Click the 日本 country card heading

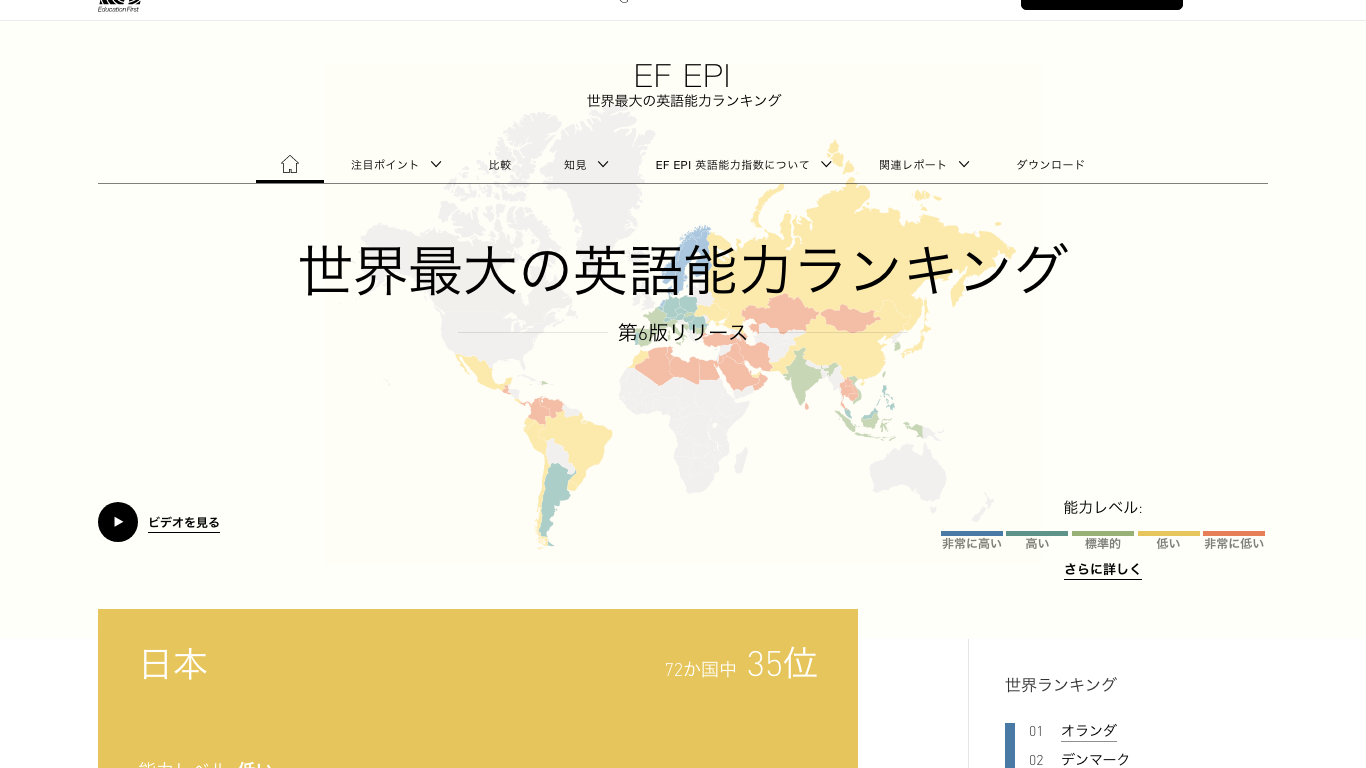173,664
